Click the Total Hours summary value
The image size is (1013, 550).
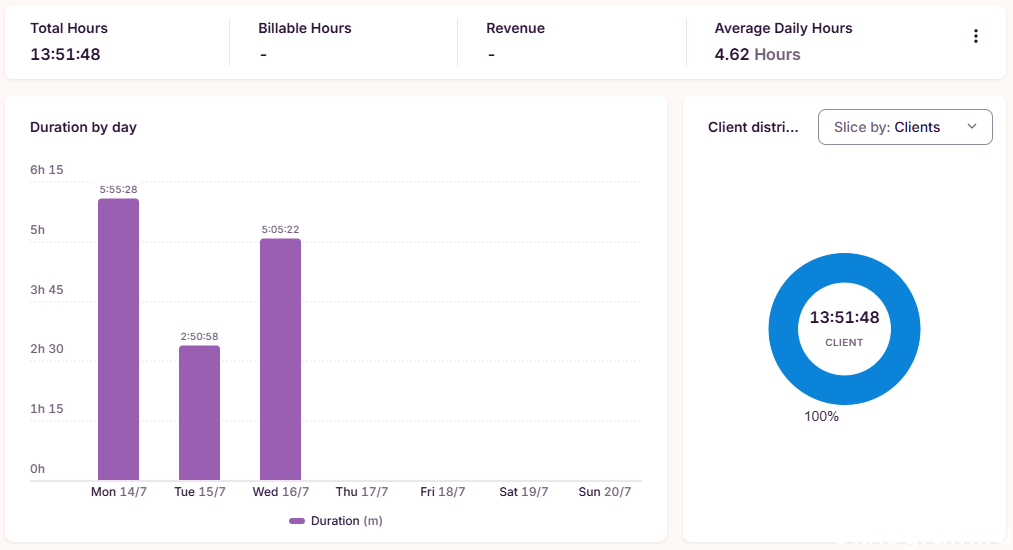tap(65, 54)
